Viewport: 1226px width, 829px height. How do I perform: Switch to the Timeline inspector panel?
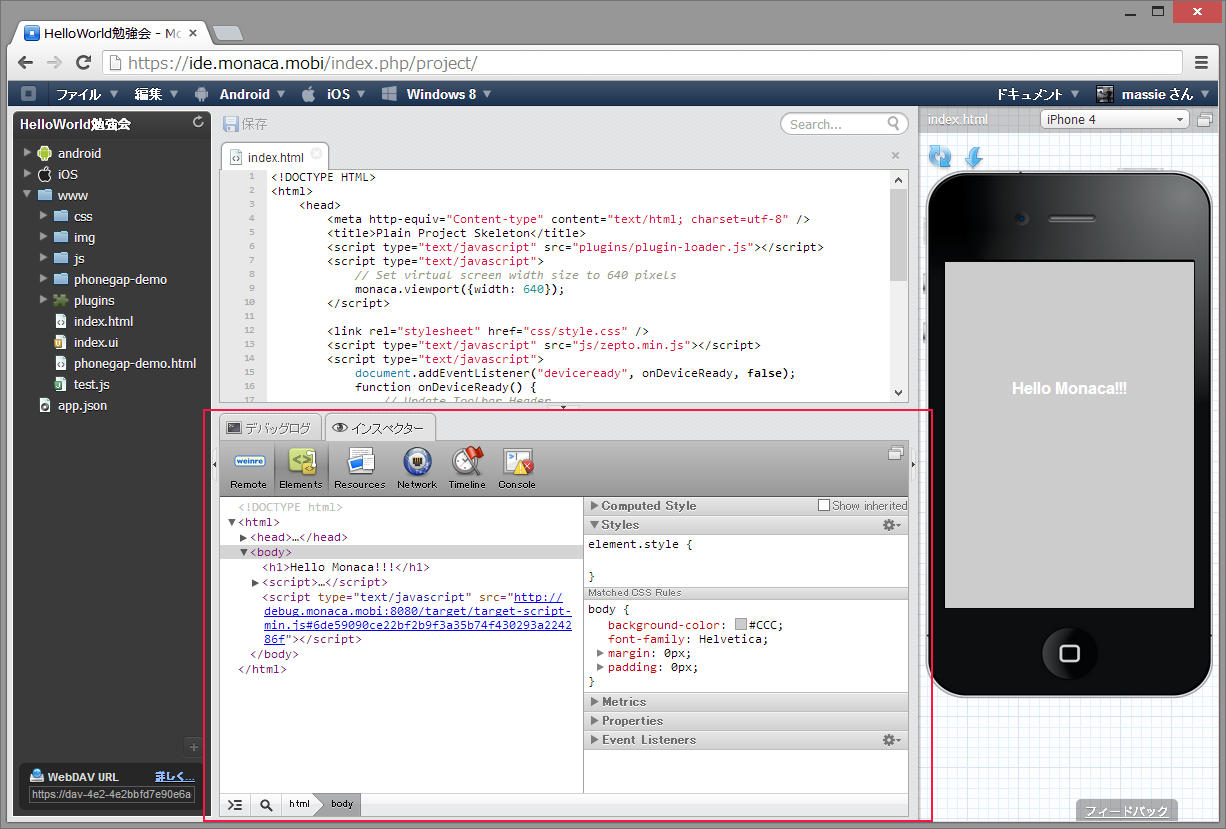tap(467, 468)
